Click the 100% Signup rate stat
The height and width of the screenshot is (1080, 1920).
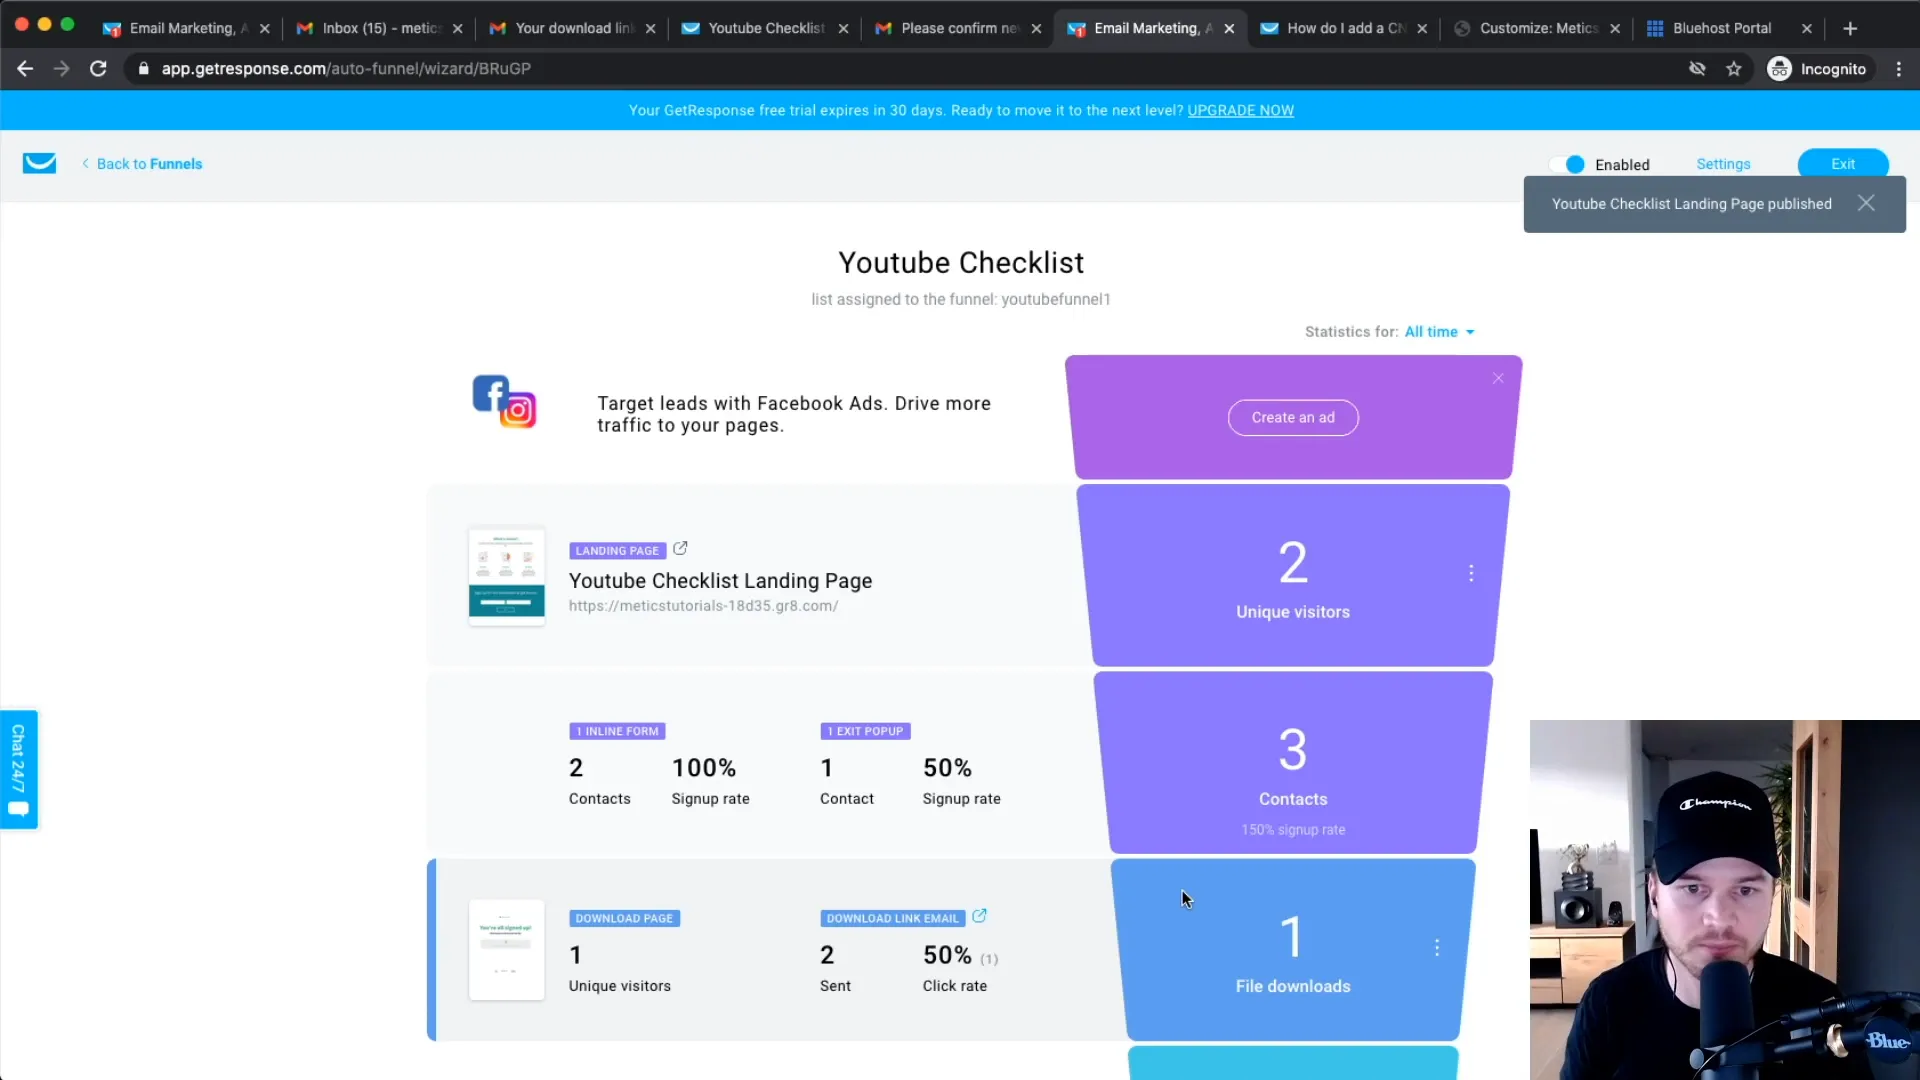(710, 780)
